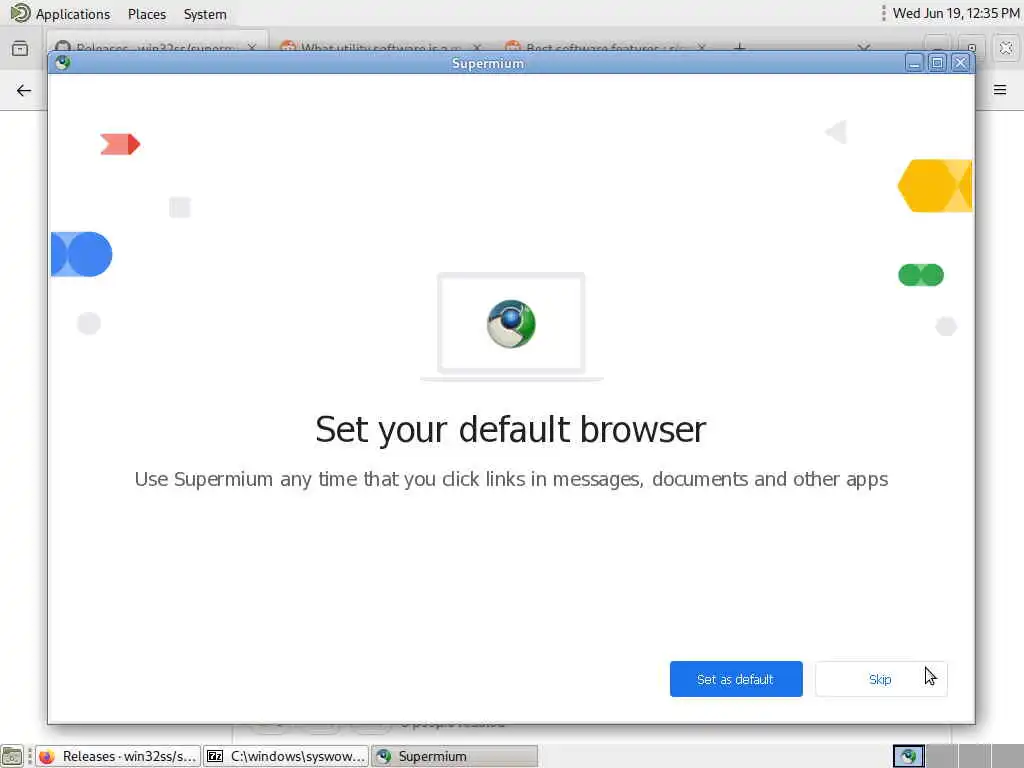Close the Supermium window
The image size is (1024, 768).
click(960, 63)
